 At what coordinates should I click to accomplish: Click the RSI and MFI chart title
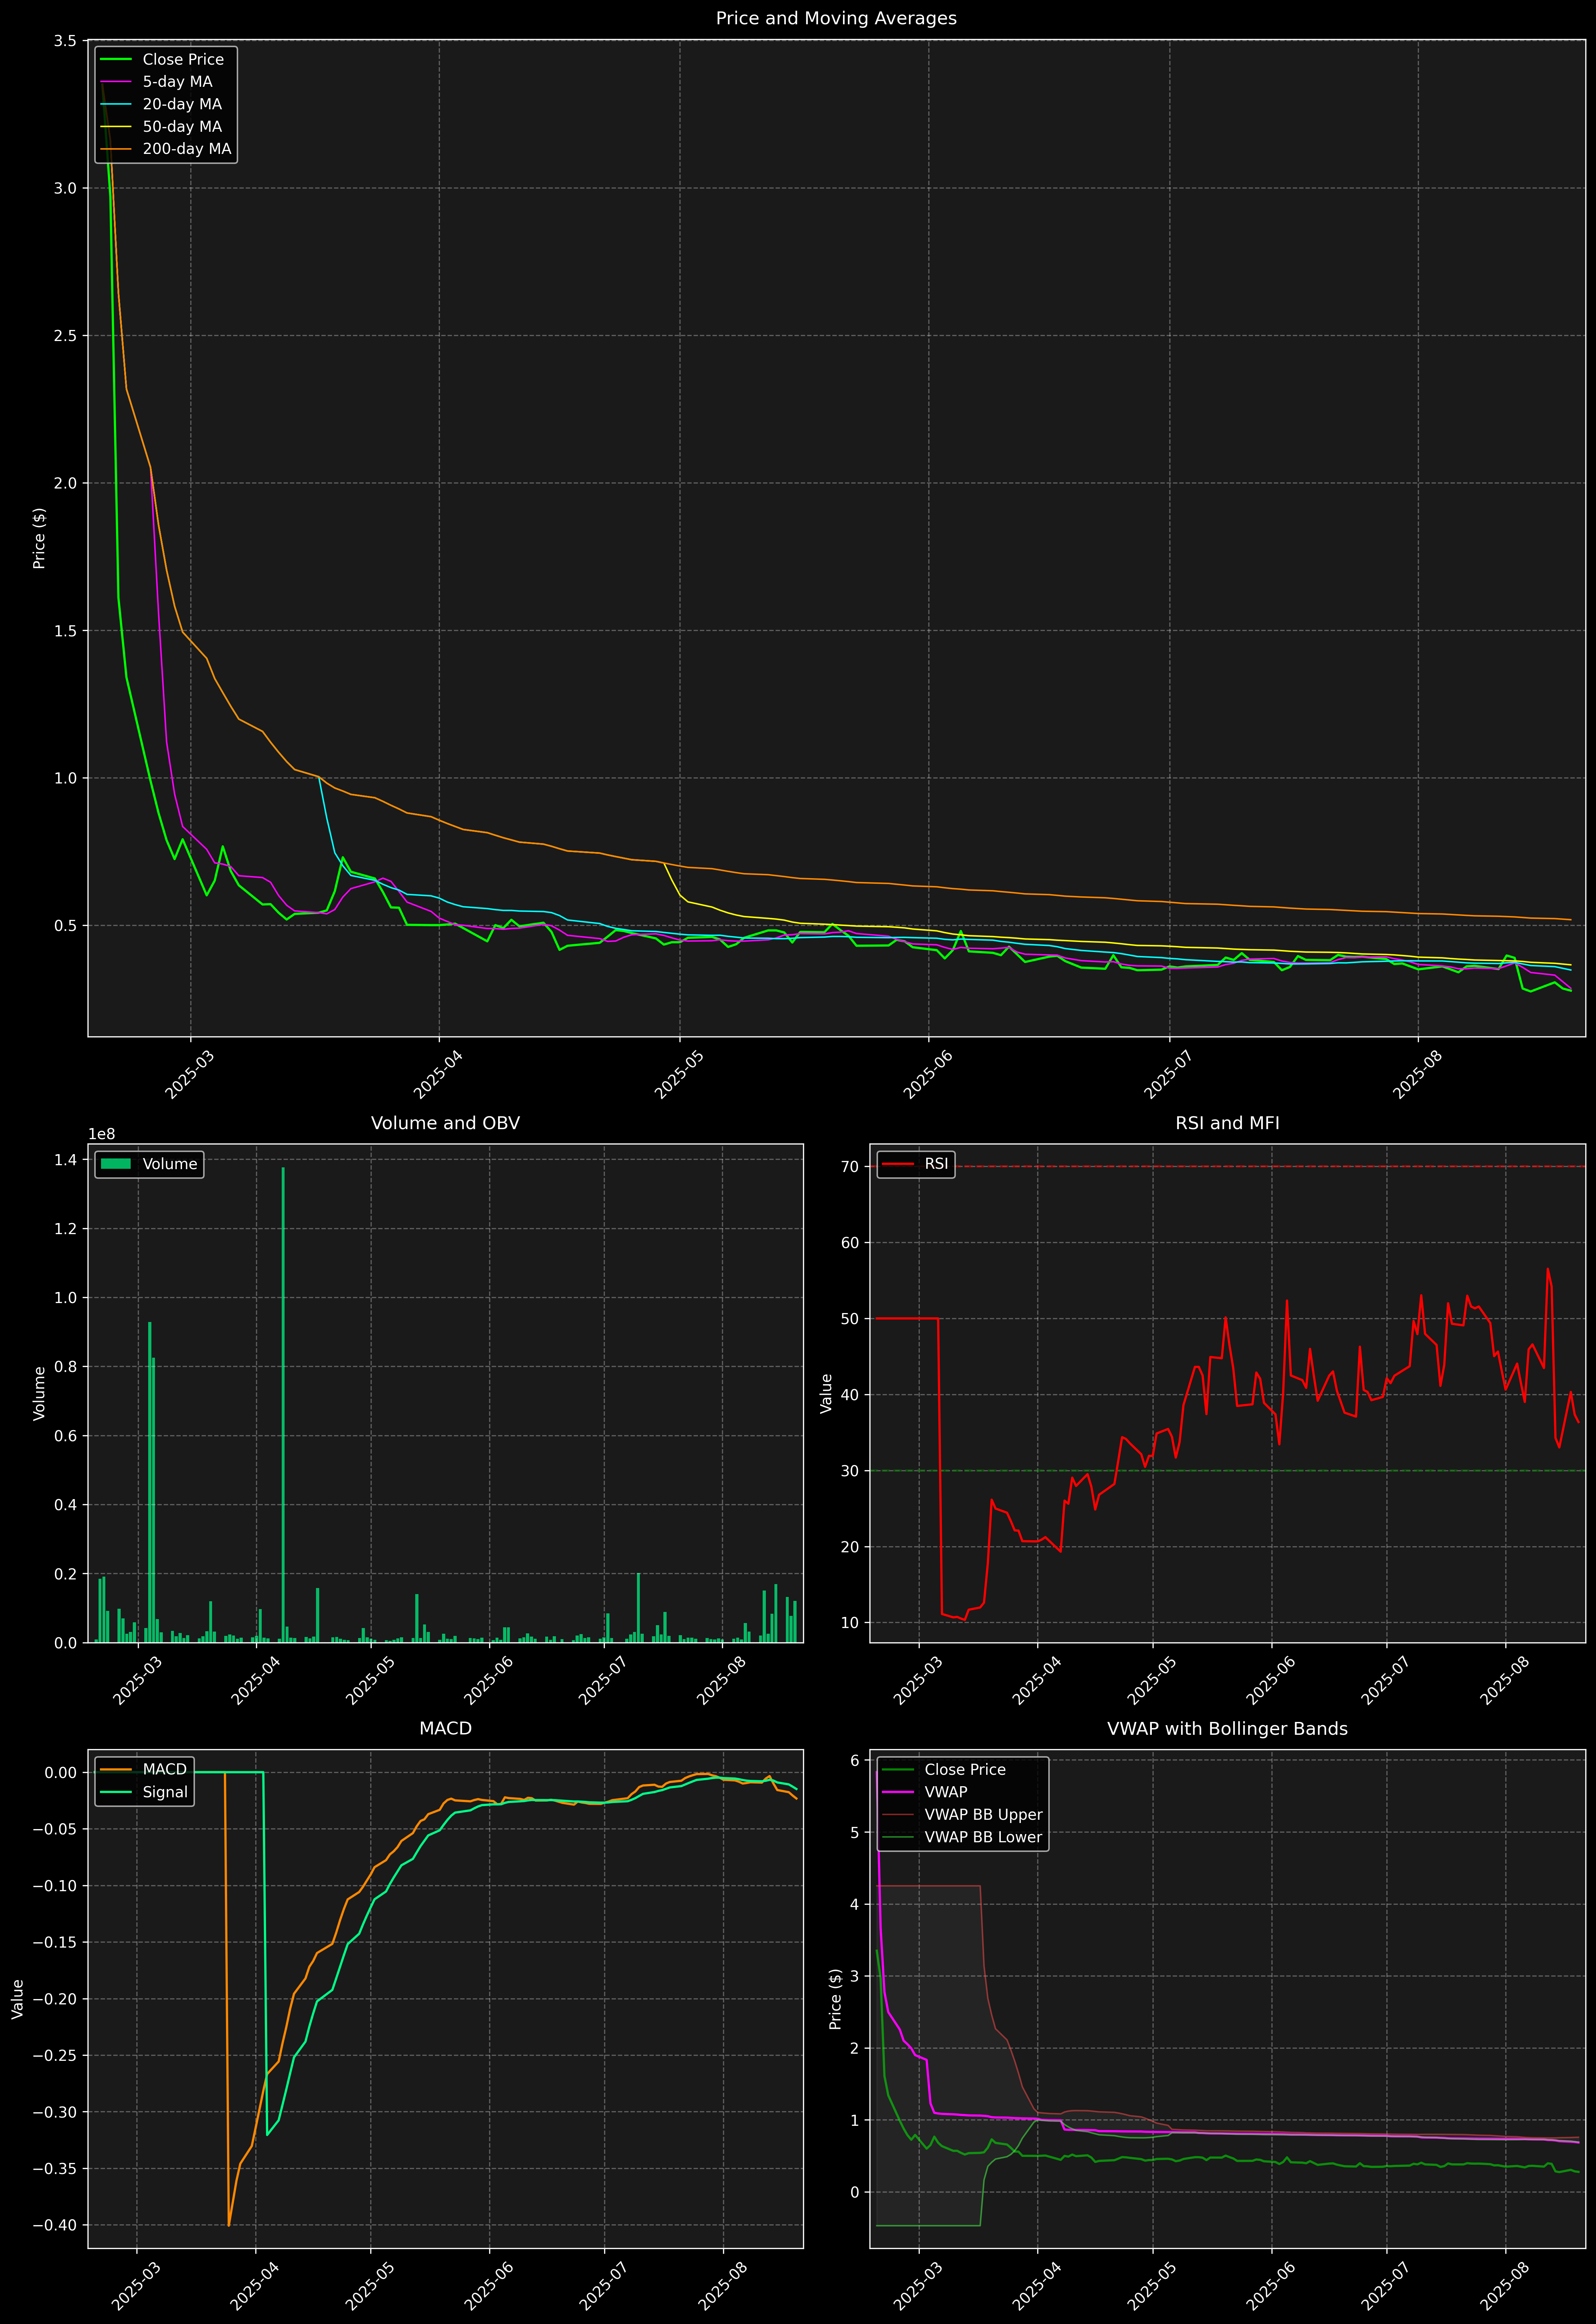[x=1227, y=1123]
